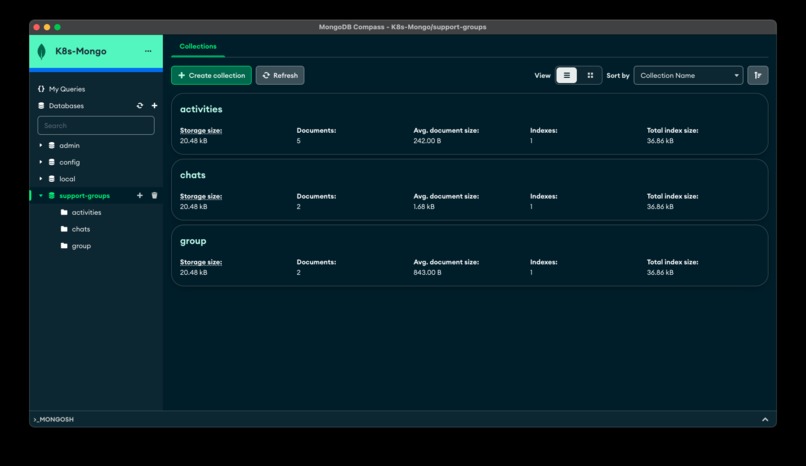806x466 pixels.
Task: Drop the support-groups database with trash icon
Action: coord(154,195)
